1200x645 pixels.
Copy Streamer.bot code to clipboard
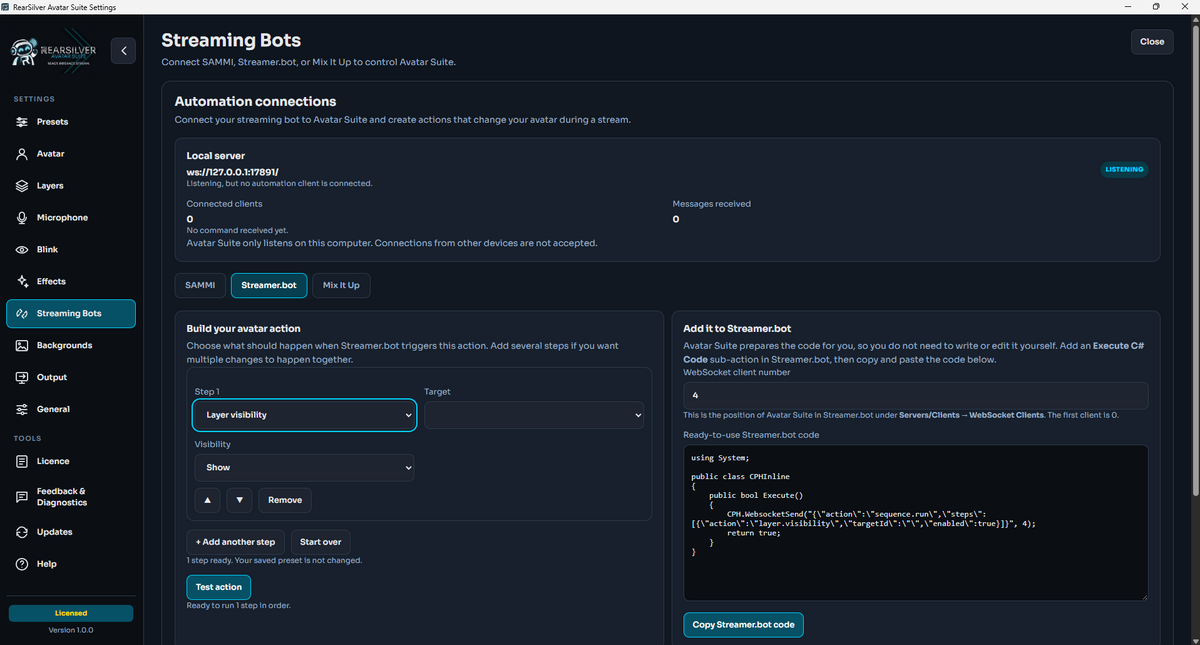pyautogui.click(x=743, y=625)
